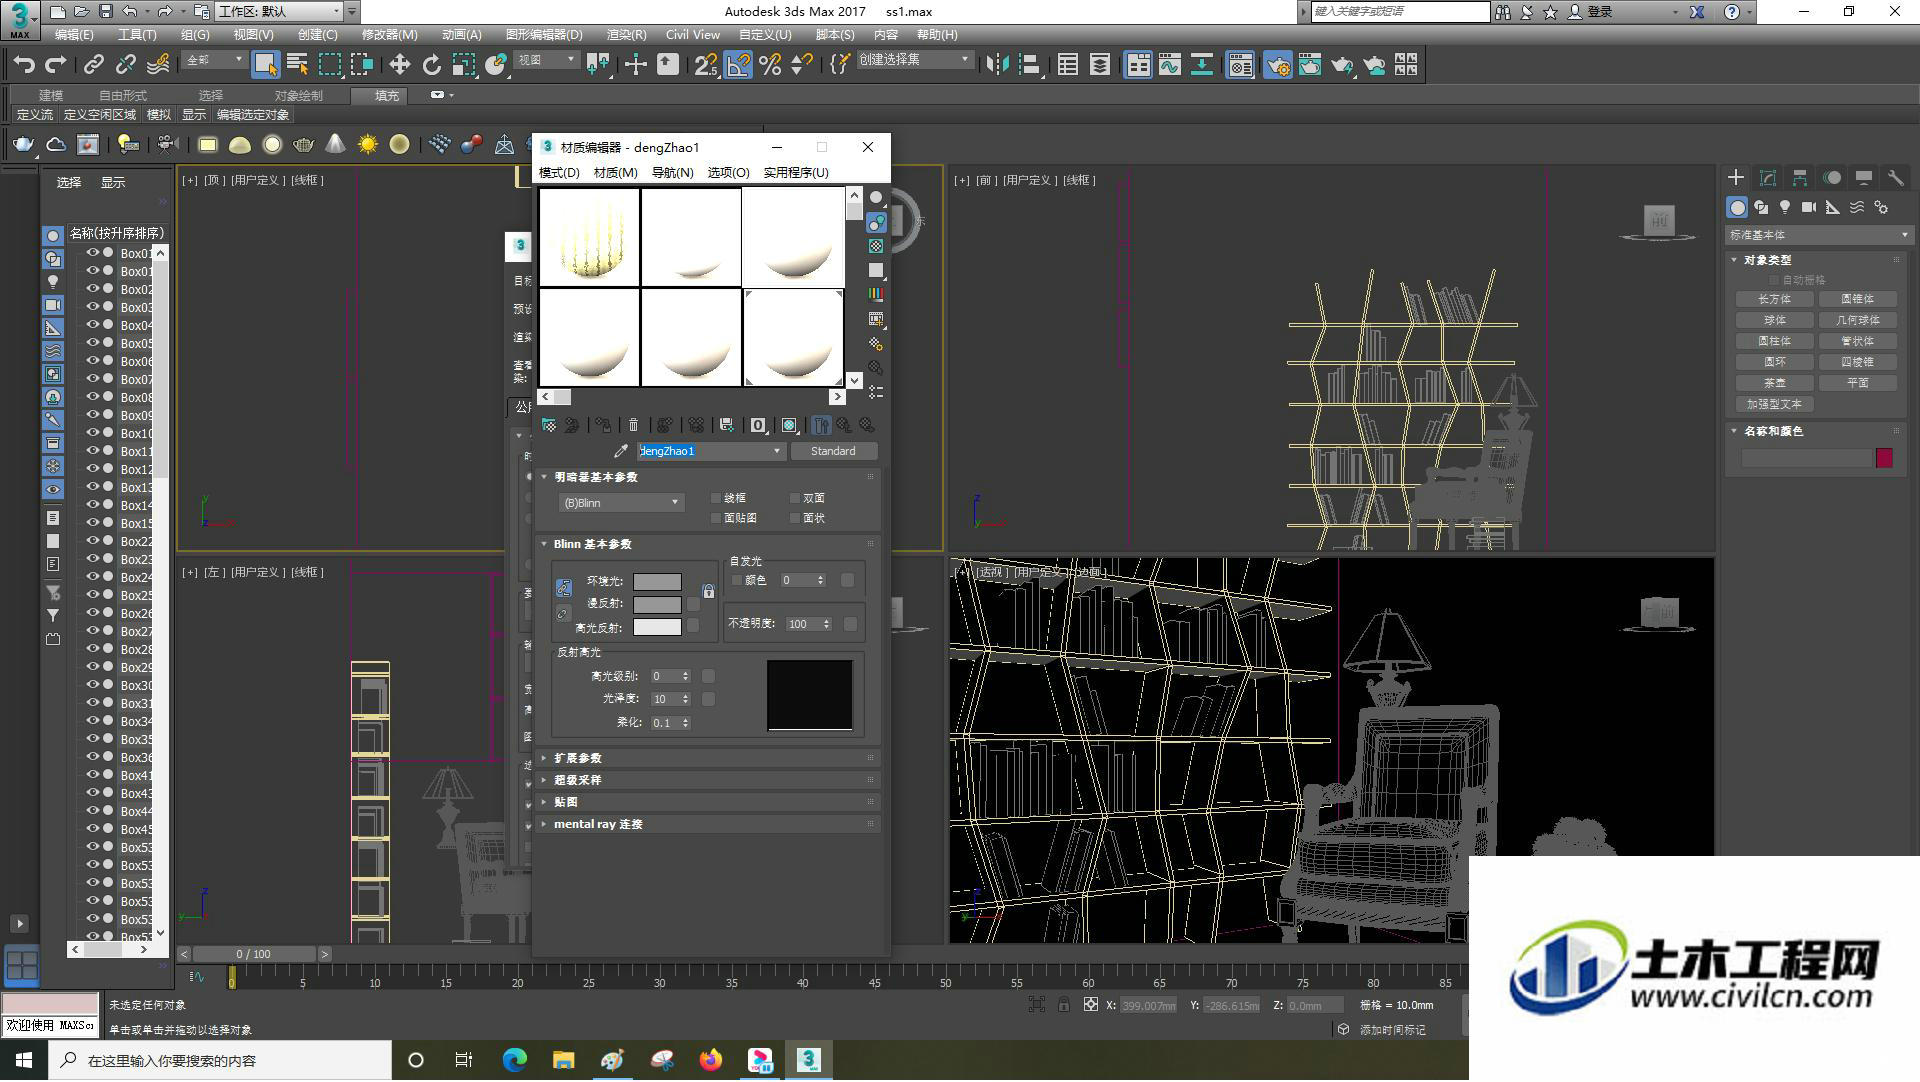1920x1082 pixels.
Task: Open the 工作区: 默认 workspace dropdown
Action: coord(280,12)
